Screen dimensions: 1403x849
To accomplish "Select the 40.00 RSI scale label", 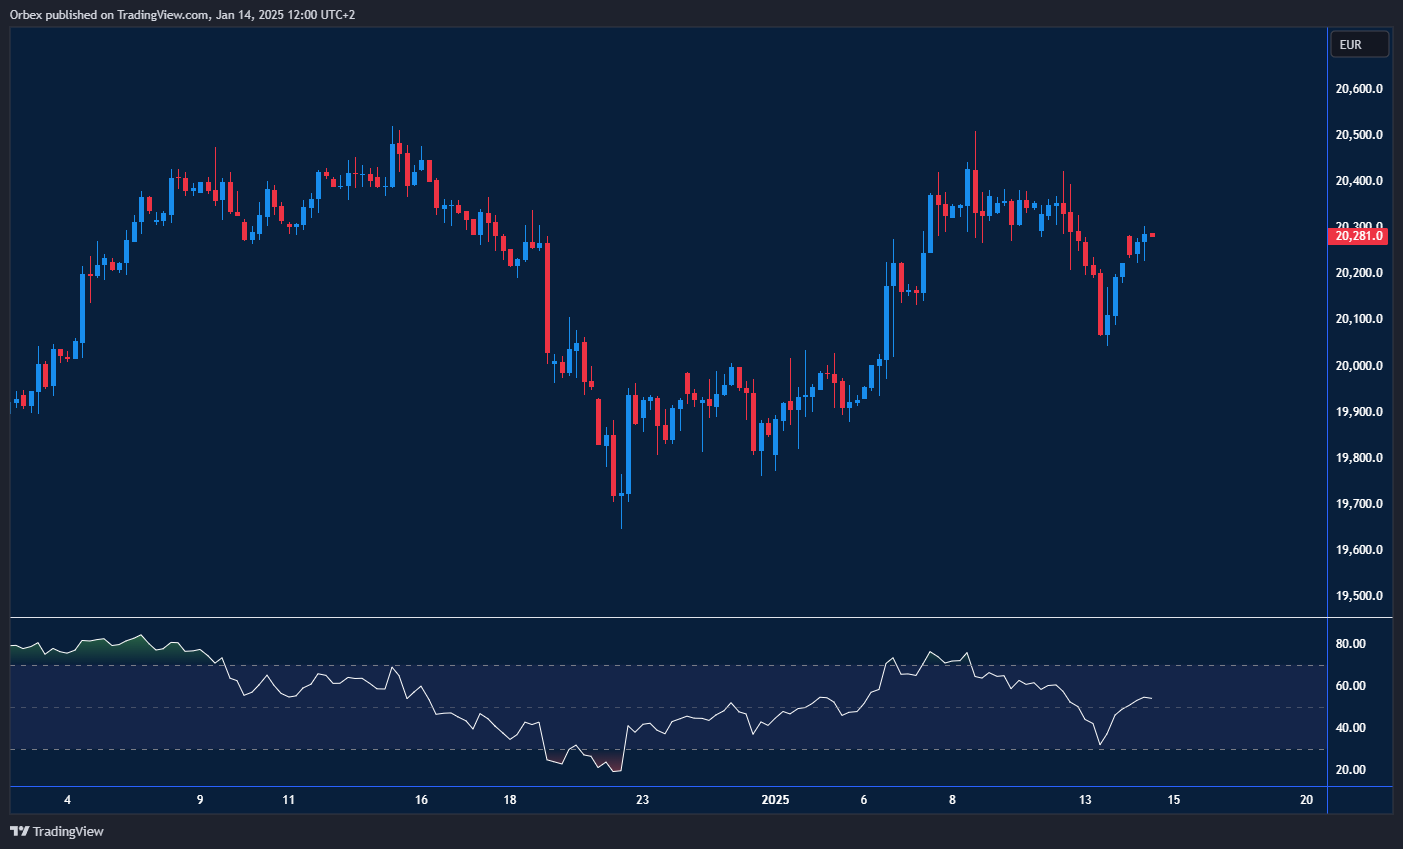I will (x=1350, y=728).
